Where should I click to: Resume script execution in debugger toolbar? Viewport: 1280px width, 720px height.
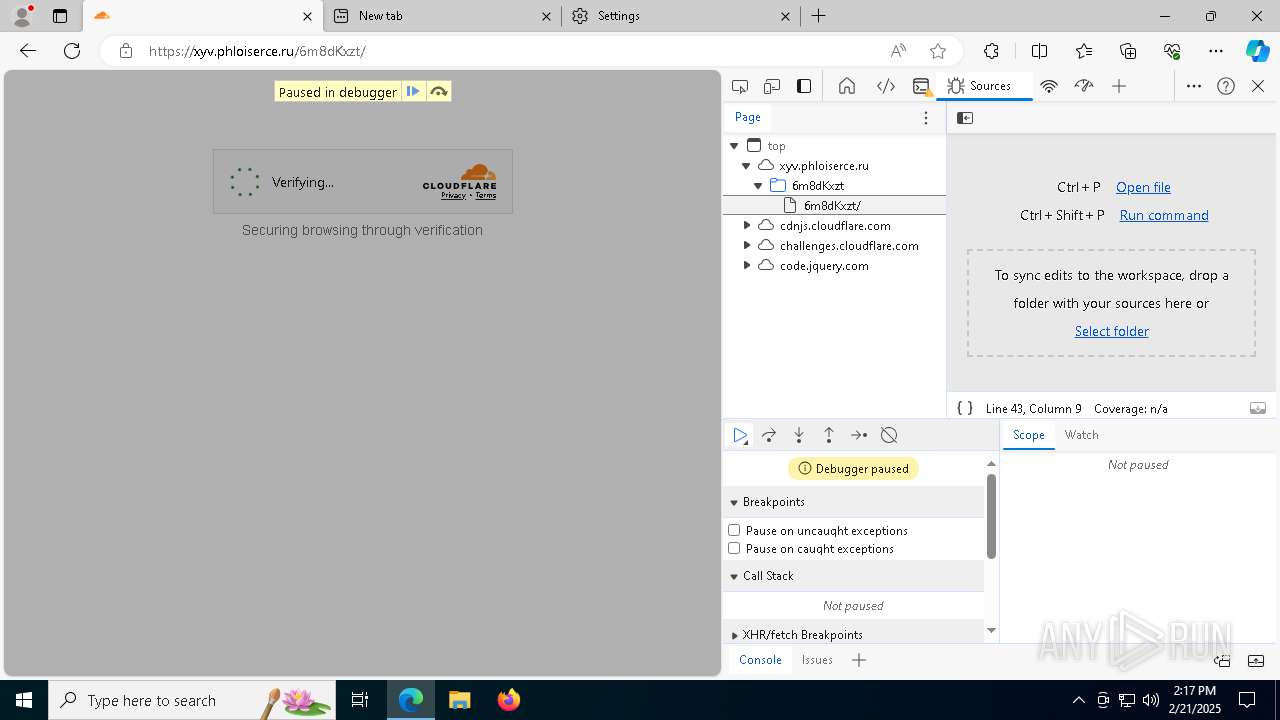click(740, 435)
